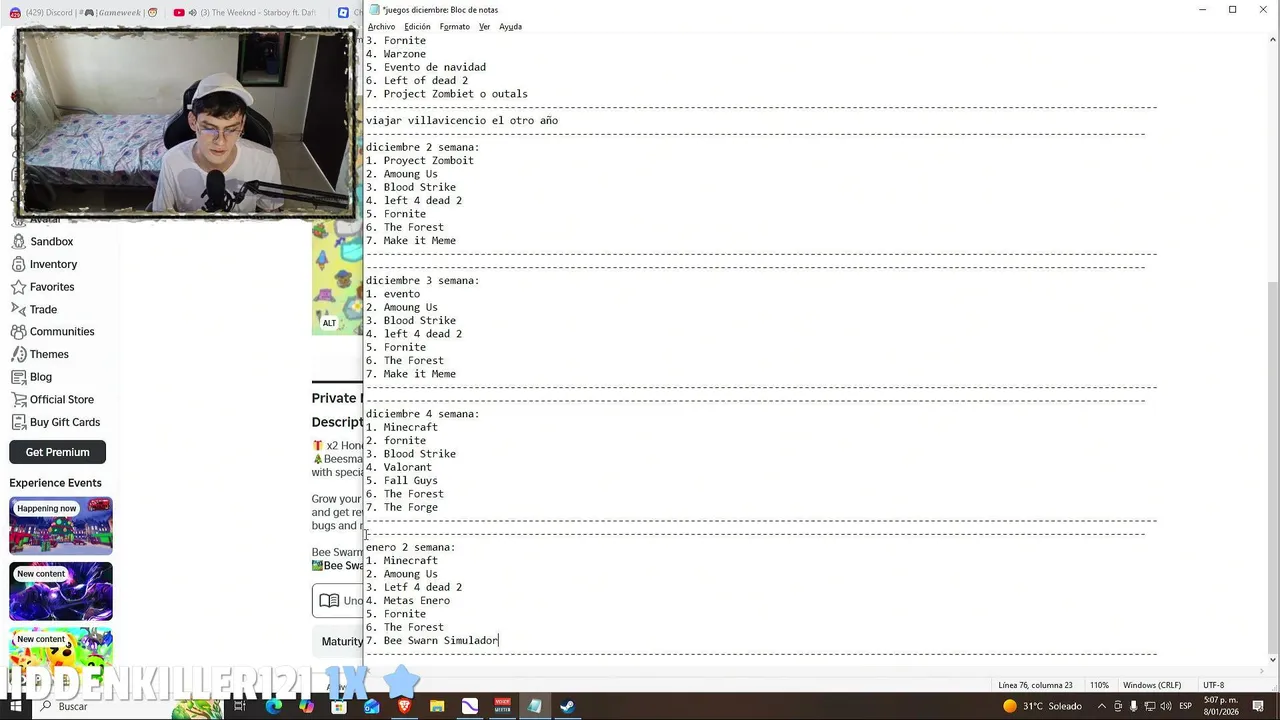Click the Blog icon in Roblox sidebar
The height and width of the screenshot is (720, 1280).
(18, 377)
